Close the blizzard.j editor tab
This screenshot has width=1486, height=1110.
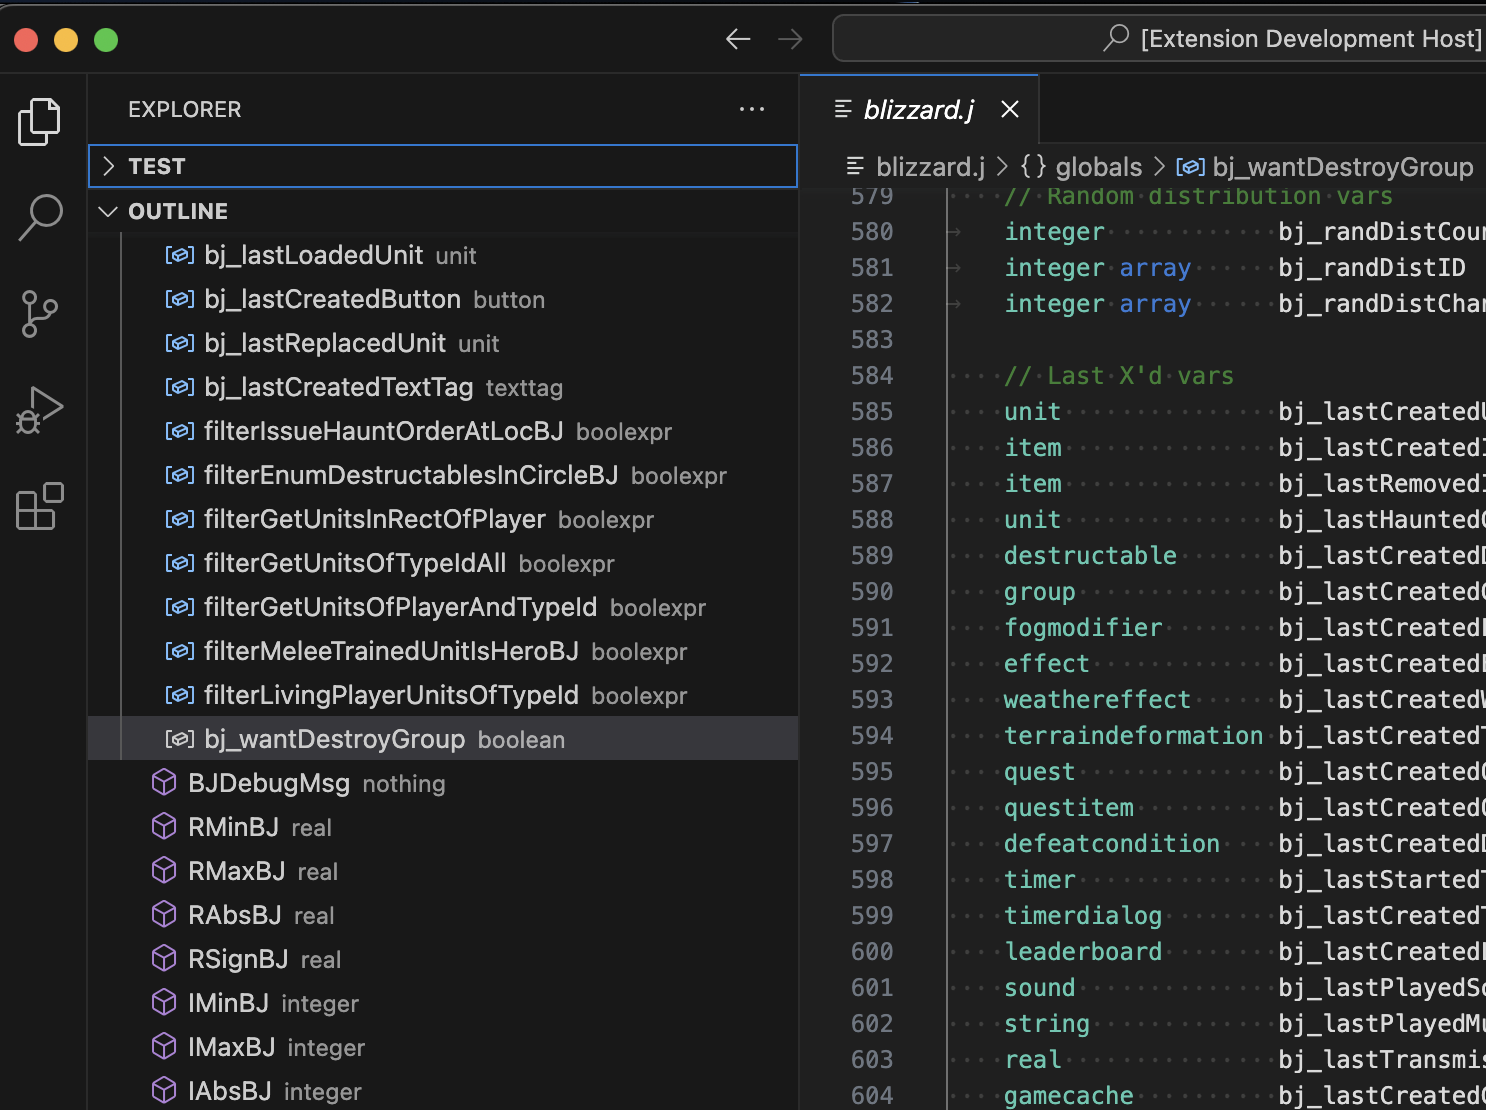[x=1010, y=109]
